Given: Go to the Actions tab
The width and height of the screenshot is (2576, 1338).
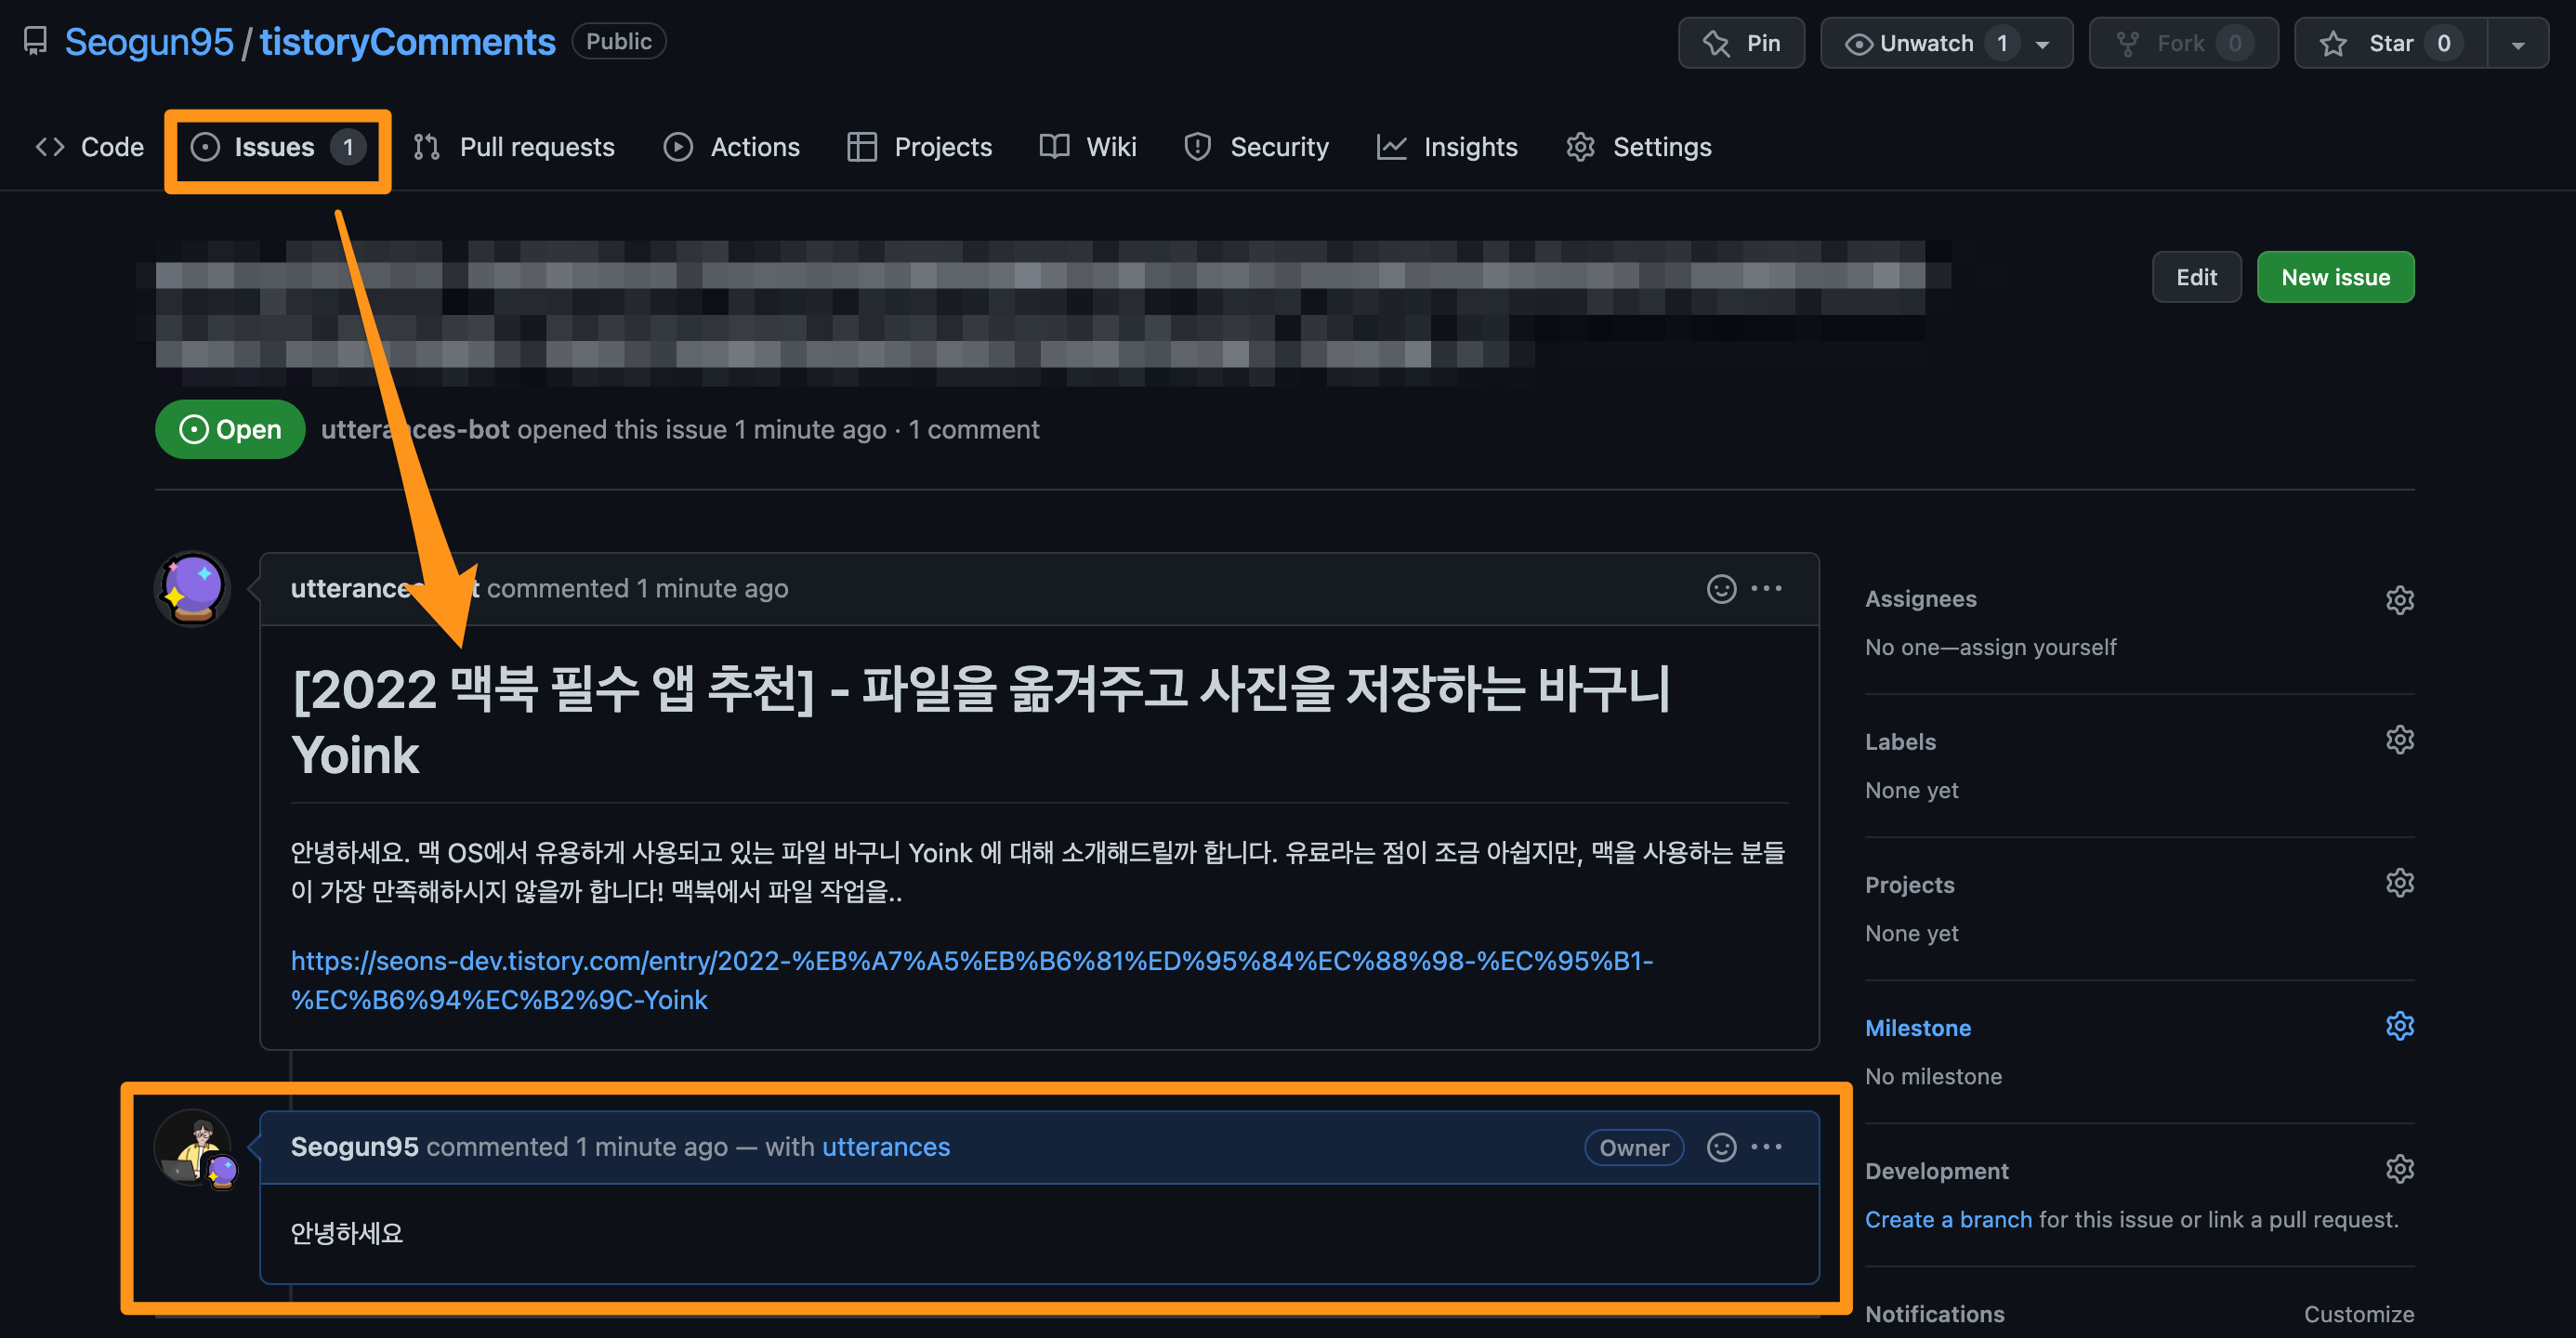Looking at the screenshot, I should tap(732, 147).
